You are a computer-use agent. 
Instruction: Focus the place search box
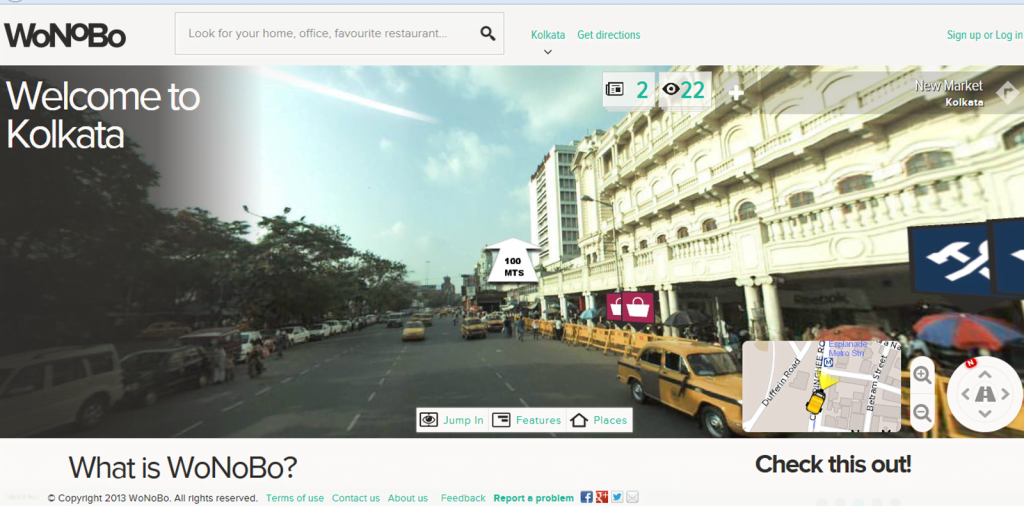click(339, 33)
